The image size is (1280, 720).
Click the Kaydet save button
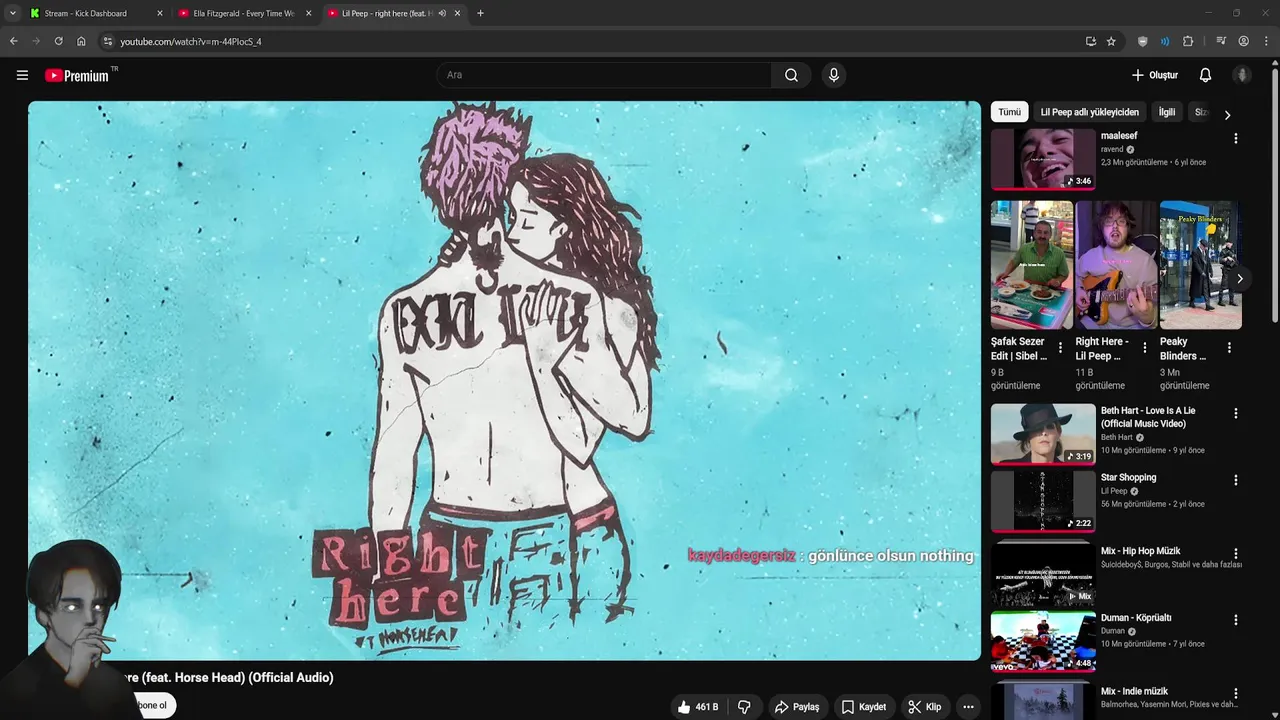click(864, 707)
